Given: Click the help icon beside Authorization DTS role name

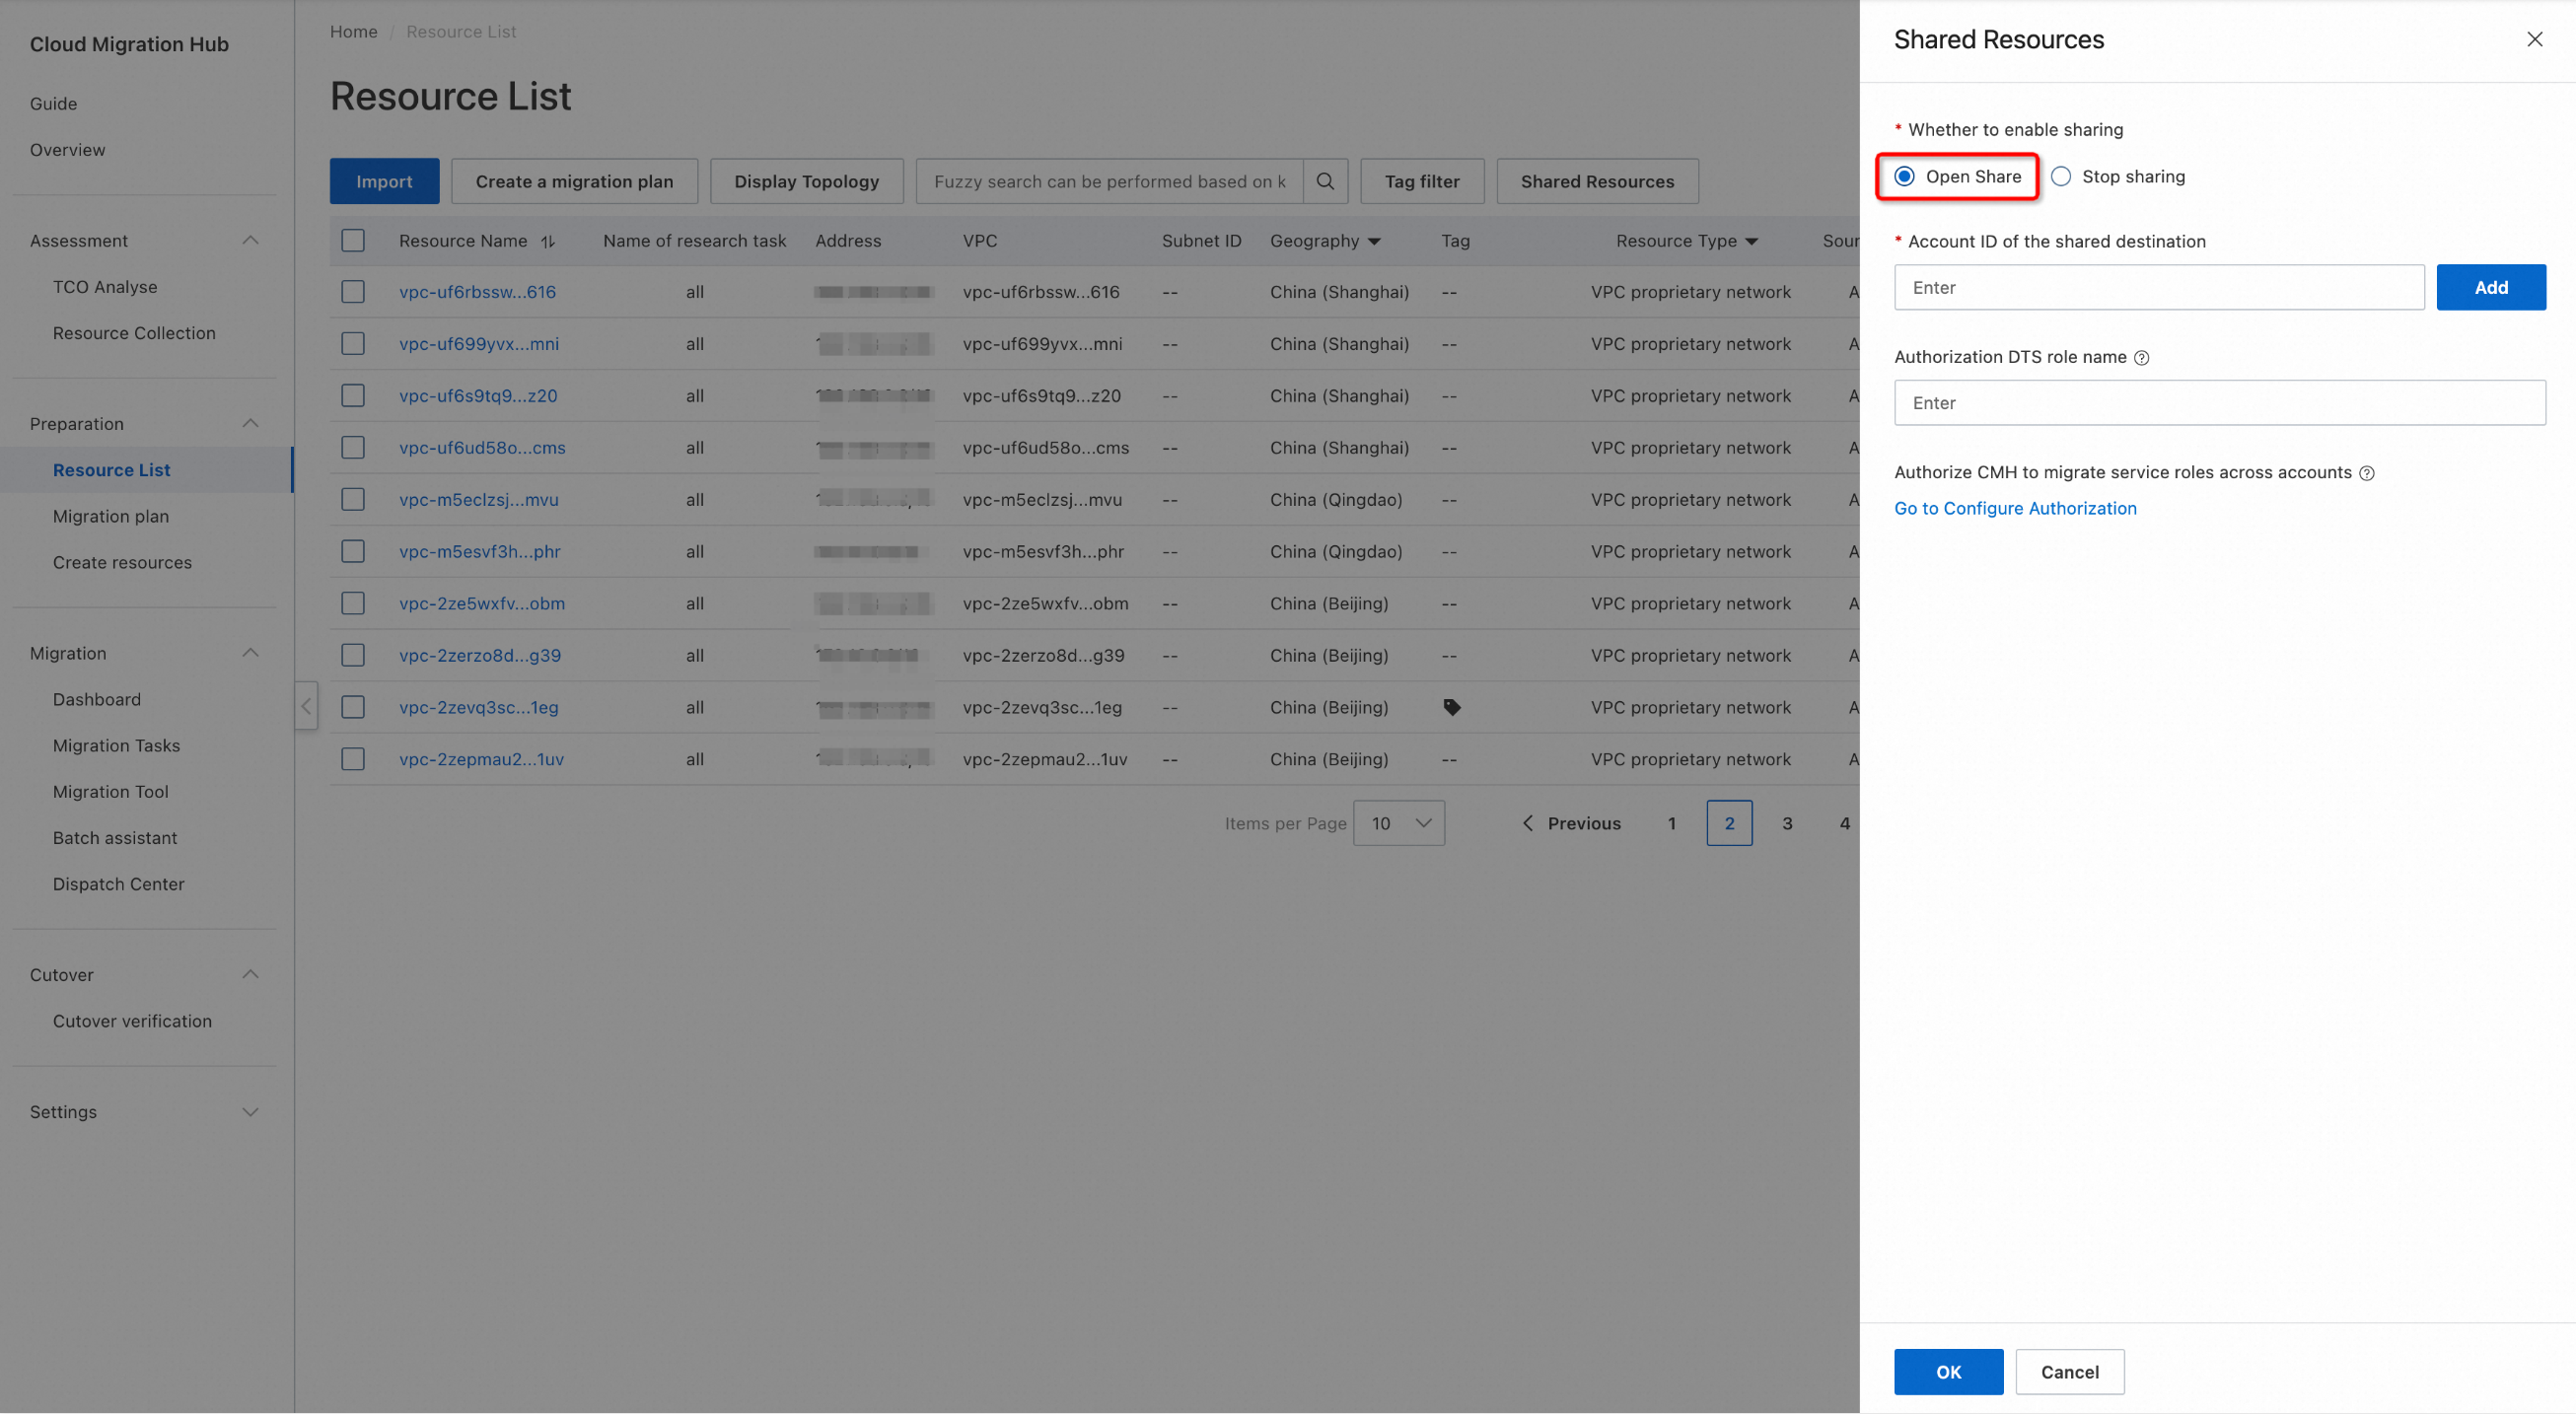Looking at the screenshot, I should pyautogui.click(x=2142, y=358).
